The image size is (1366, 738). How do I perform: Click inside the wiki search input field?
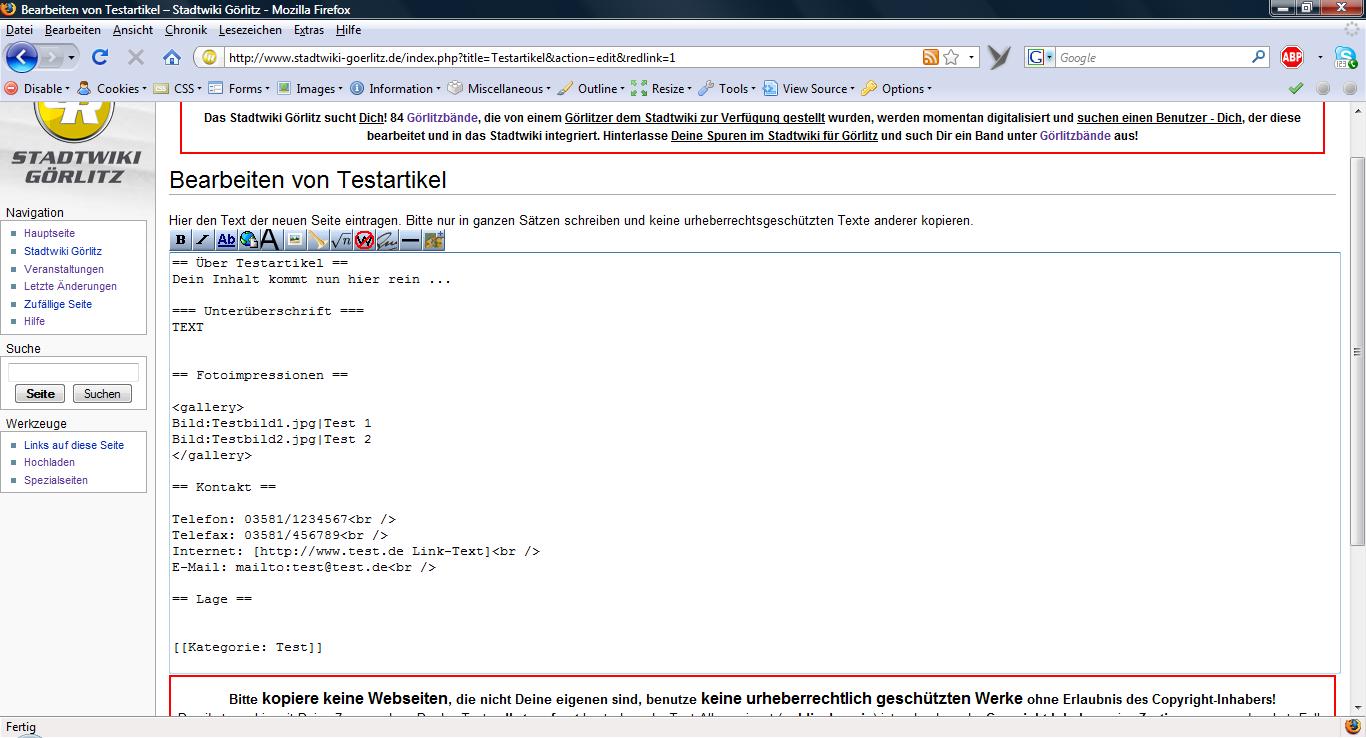[73, 373]
